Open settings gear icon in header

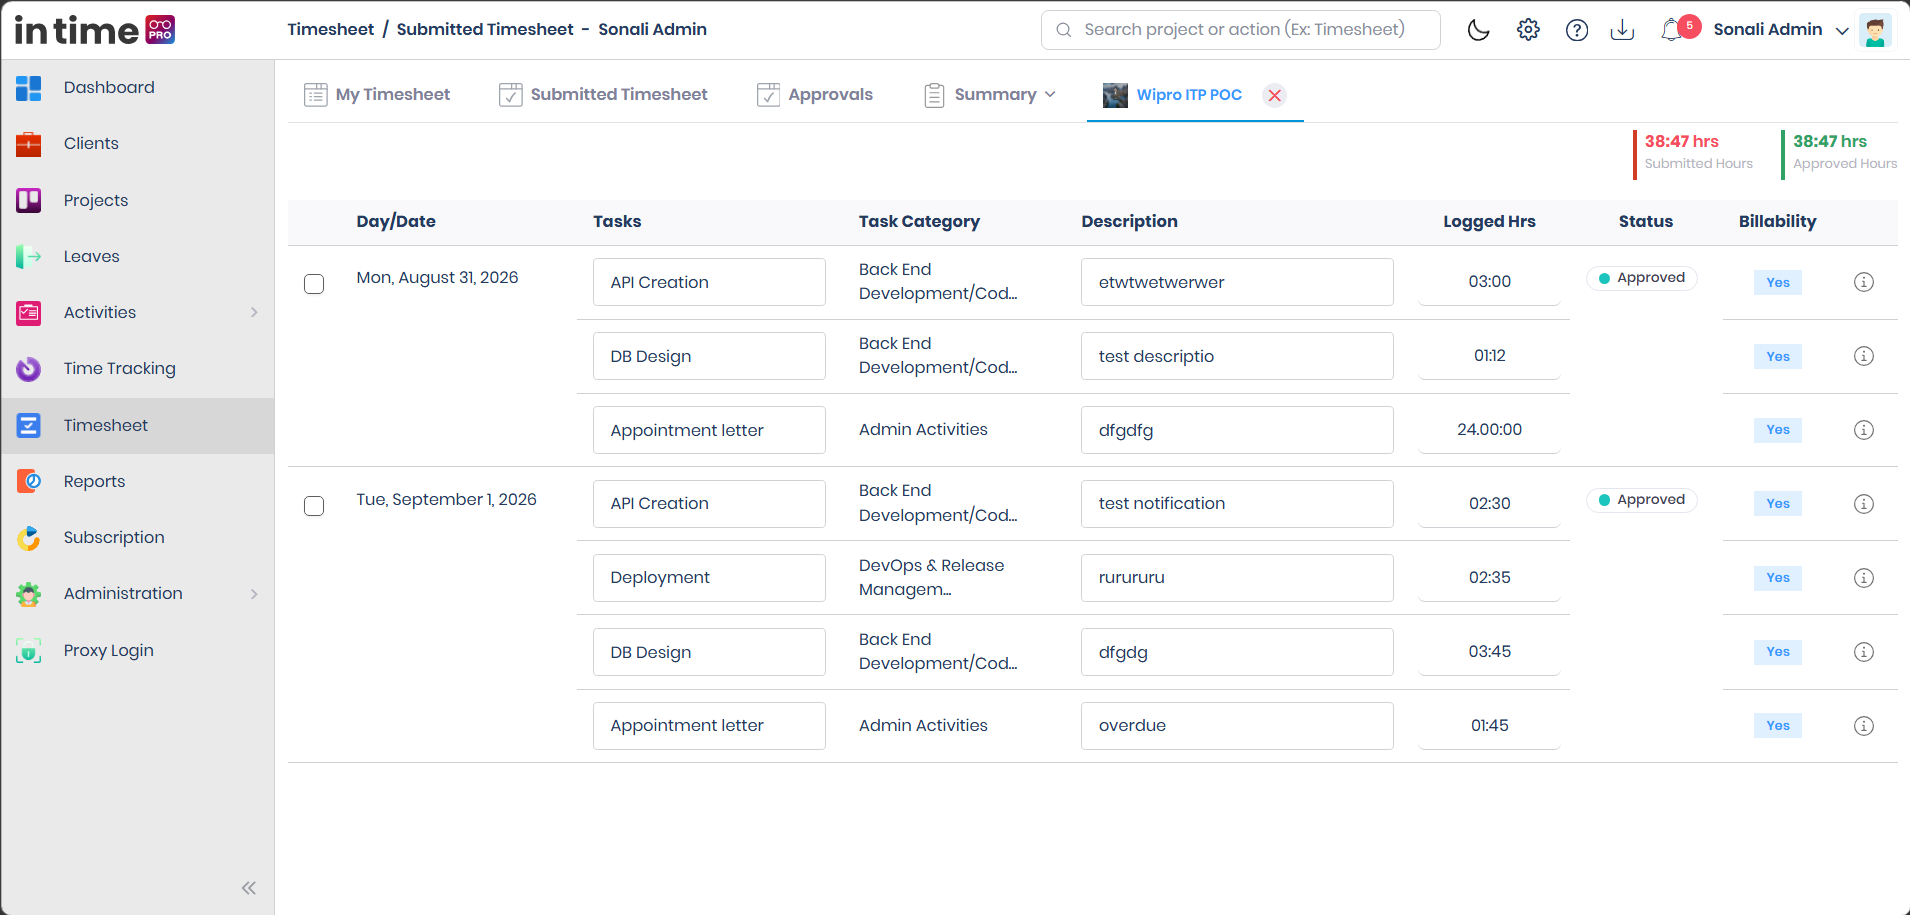pyautogui.click(x=1528, y=30)
